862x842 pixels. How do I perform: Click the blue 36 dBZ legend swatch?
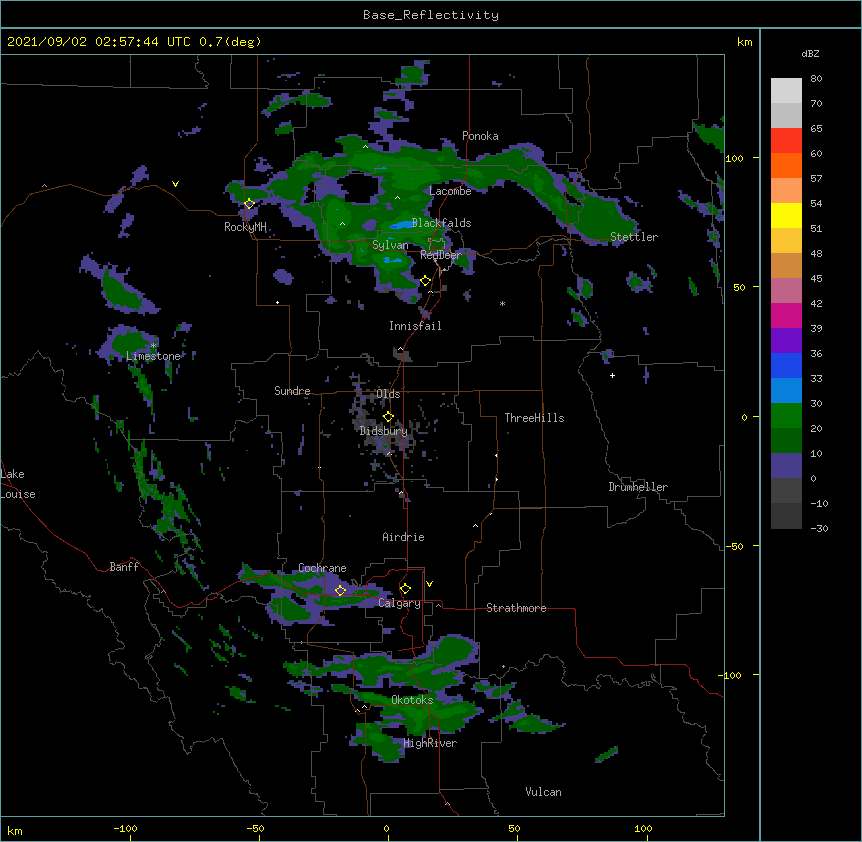[786, 365]
